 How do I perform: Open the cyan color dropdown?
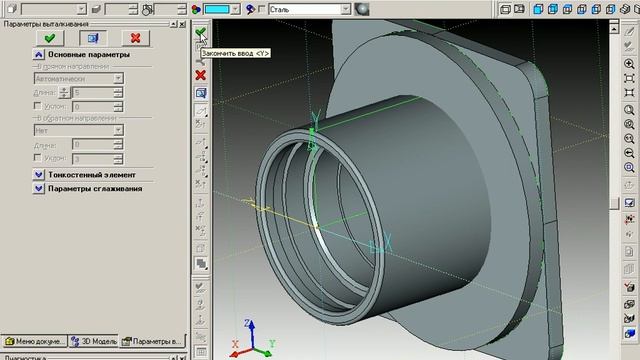click(236, 9)
